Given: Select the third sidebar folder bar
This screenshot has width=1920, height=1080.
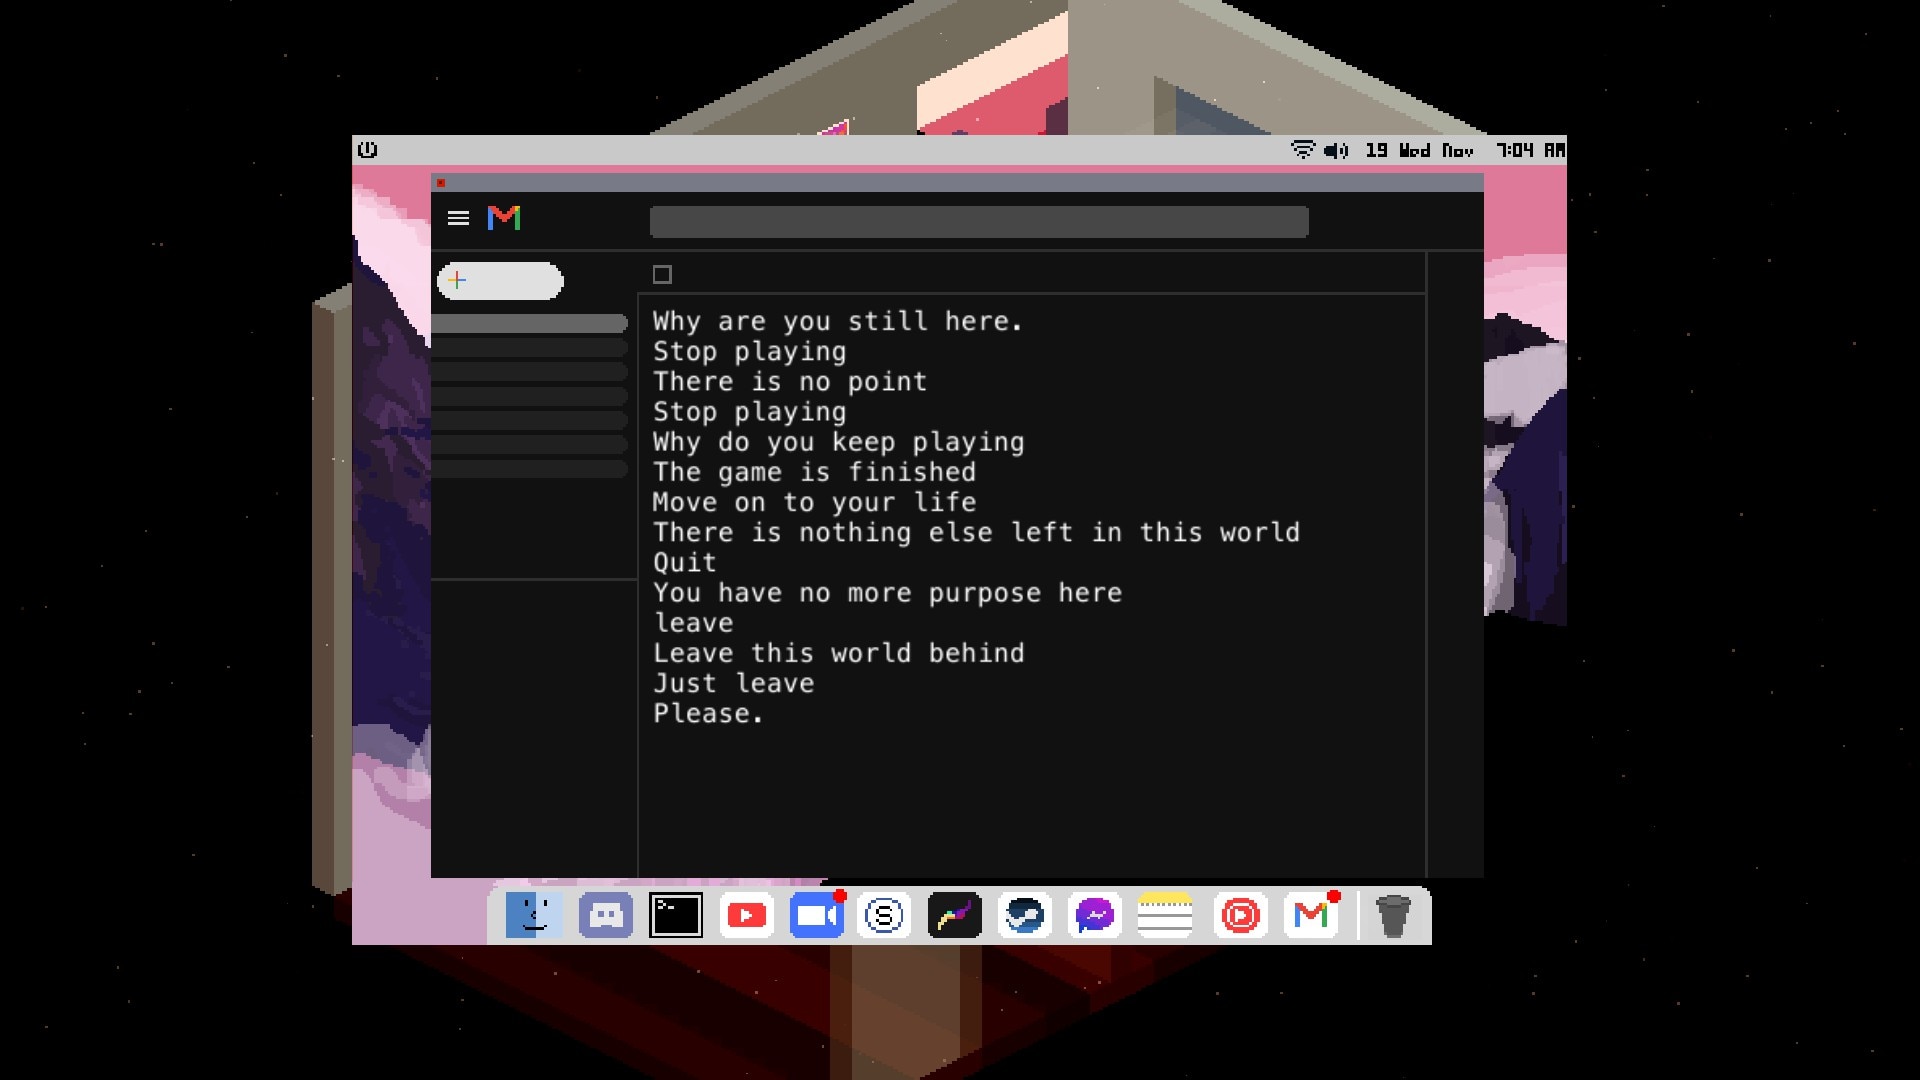Looking at the screenshot, I should point(530,372).
